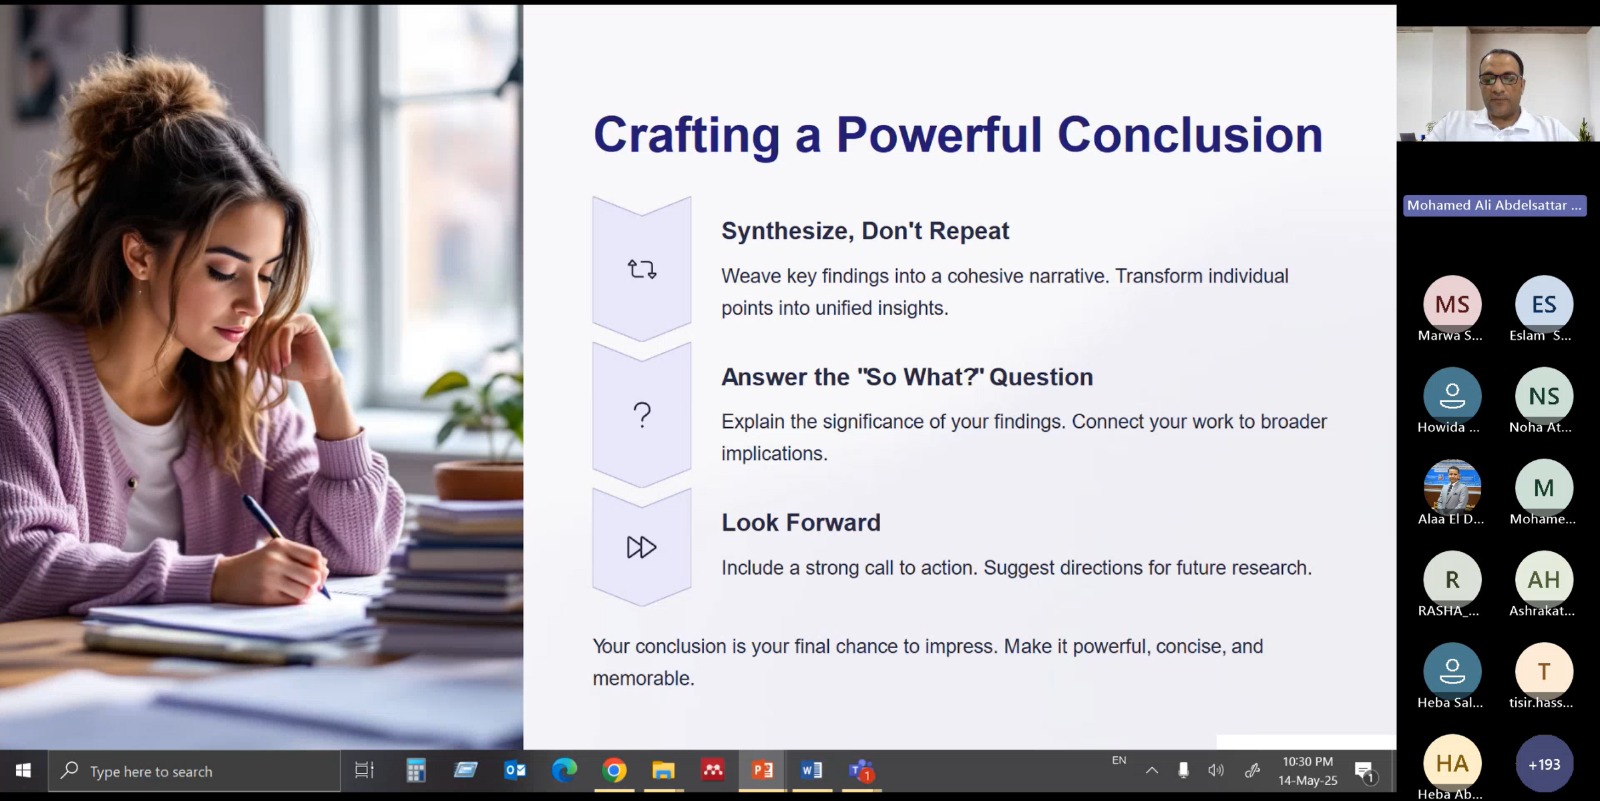Switch to PowerPoint in the taskbar
The width and height of the screenshot is (1600, 801).
(762, 771)
